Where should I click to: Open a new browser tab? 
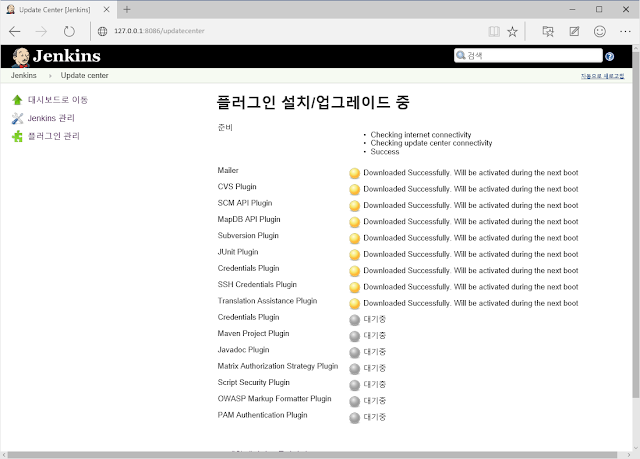point(127,9)
